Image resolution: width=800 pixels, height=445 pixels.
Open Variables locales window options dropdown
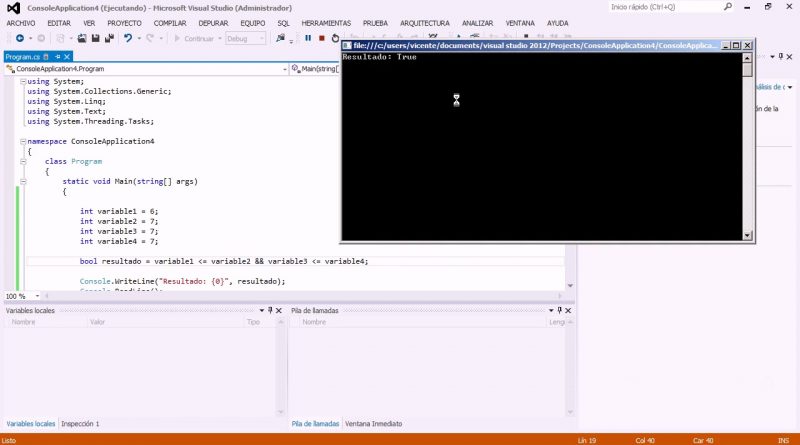click(x=262, y=310)
